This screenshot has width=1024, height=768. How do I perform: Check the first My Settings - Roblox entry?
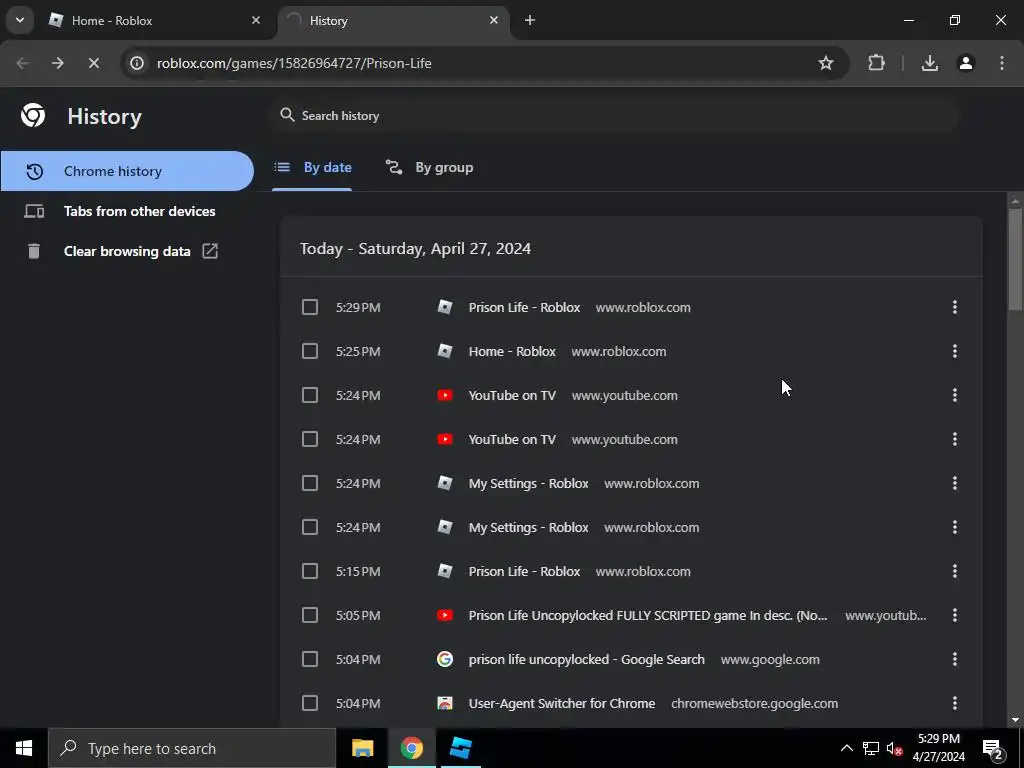[x=310, y=483]
